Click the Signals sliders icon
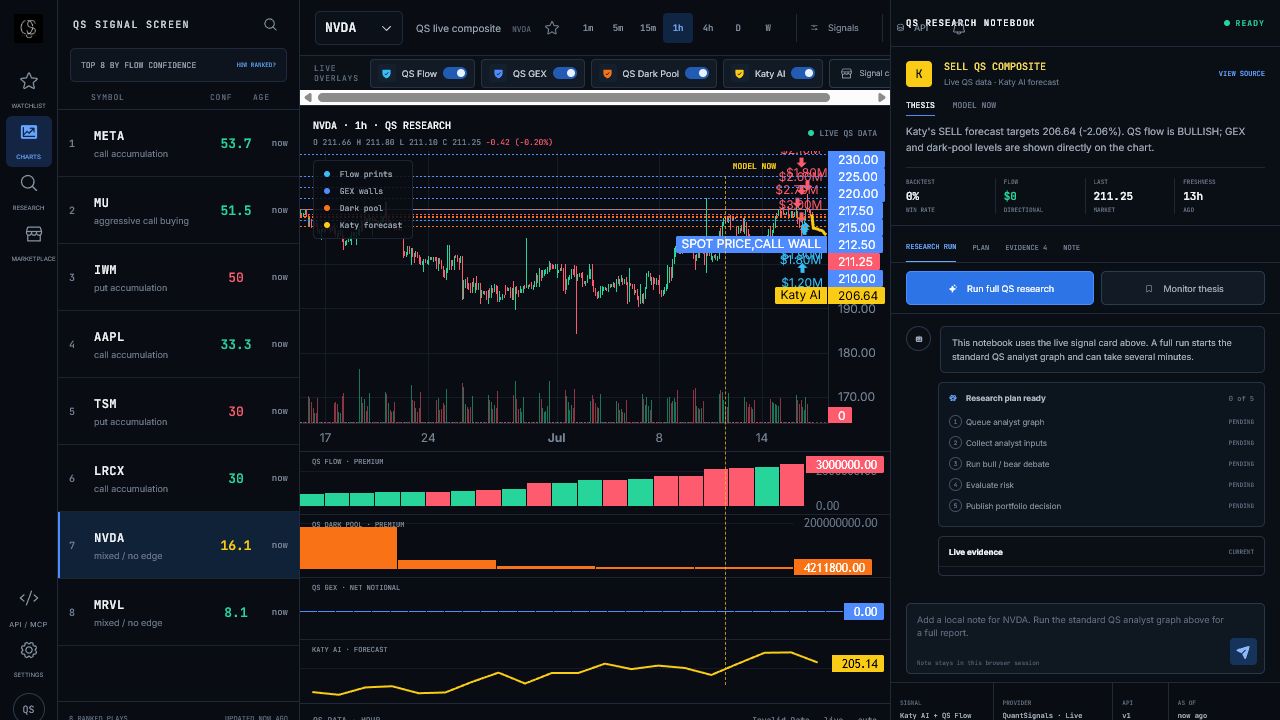1280x720 pixels. point(814,28)
